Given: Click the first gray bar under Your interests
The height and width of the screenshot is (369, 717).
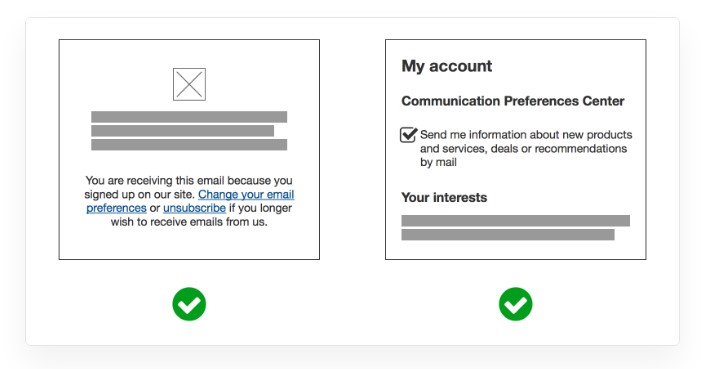Looking at the screenshot, I should click(516, 221).
